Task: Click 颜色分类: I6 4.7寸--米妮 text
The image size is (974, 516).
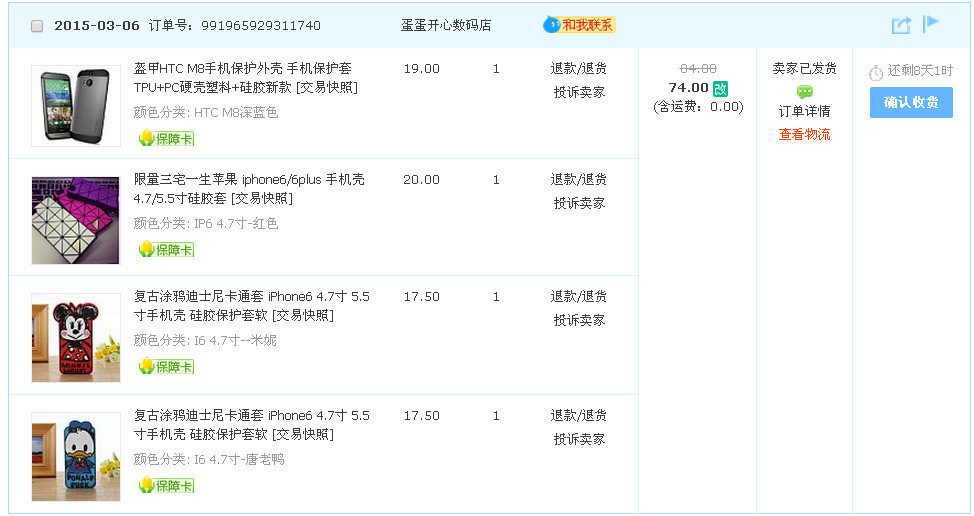Action: [205, 340]
